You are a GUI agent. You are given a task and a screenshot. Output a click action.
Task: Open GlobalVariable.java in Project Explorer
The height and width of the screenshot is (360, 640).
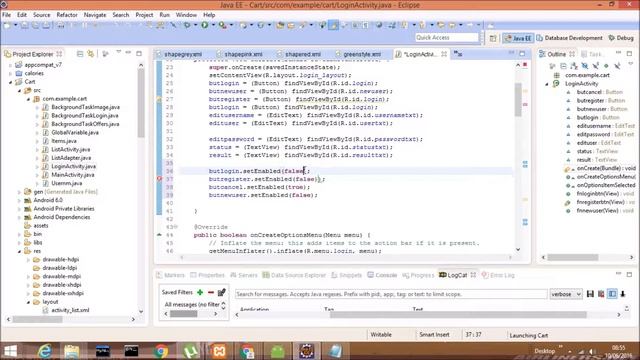tap(75, 132)
